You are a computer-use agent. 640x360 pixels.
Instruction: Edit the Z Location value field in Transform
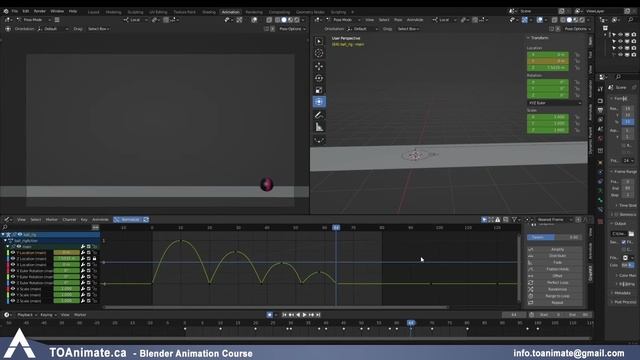tap(548, 67)
